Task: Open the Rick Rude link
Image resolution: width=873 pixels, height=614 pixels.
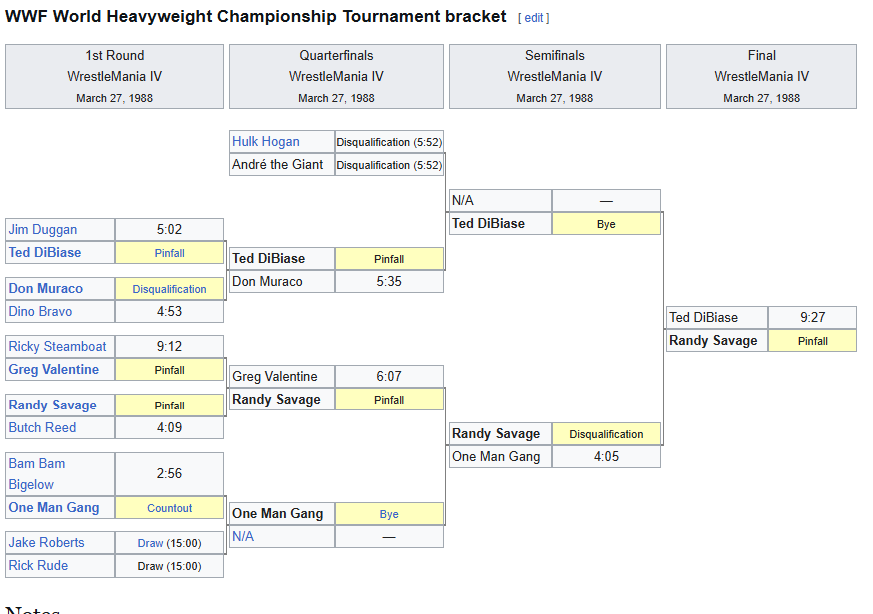Action: (40, 565)
